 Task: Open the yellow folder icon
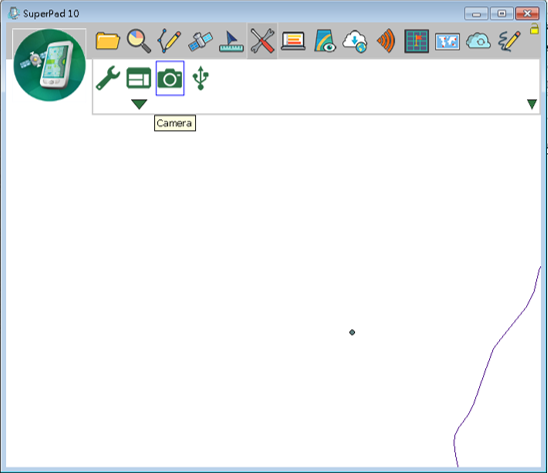[108, 41]
